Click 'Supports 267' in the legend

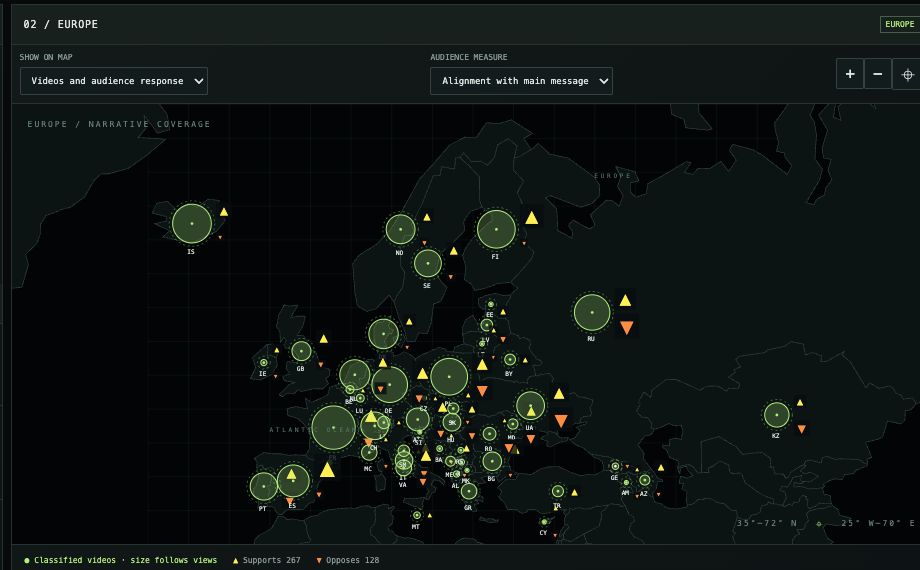pyautogui.click(x=266, y=560)
